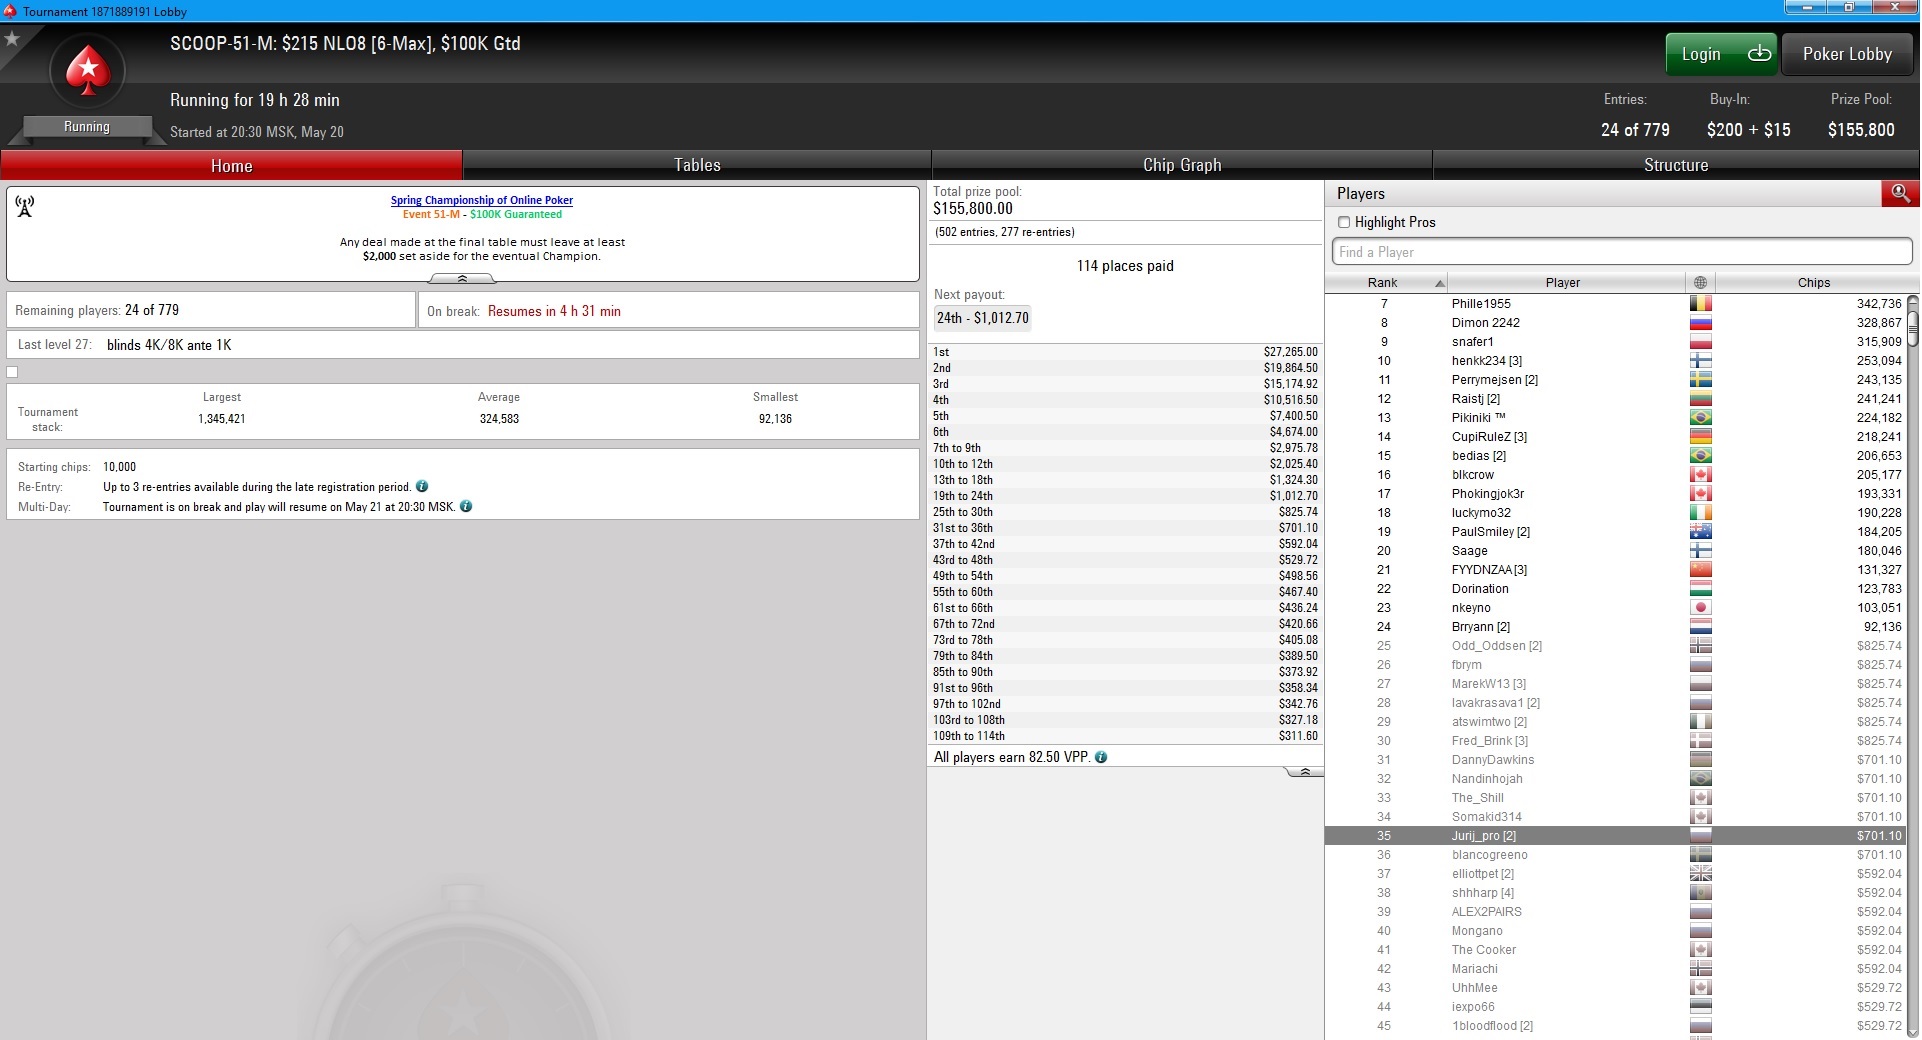Viewport: 1922px width, 1040px height.
Task: Enable the Highlight Pros checkbox
Action: pos(1344,222)
